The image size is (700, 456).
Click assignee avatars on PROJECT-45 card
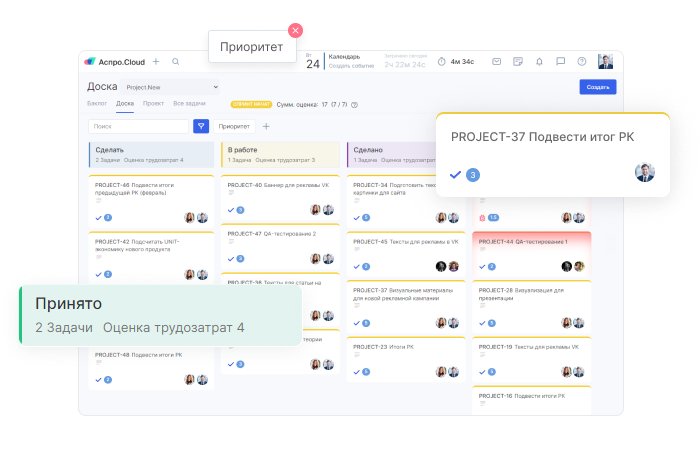click(447, 267)
